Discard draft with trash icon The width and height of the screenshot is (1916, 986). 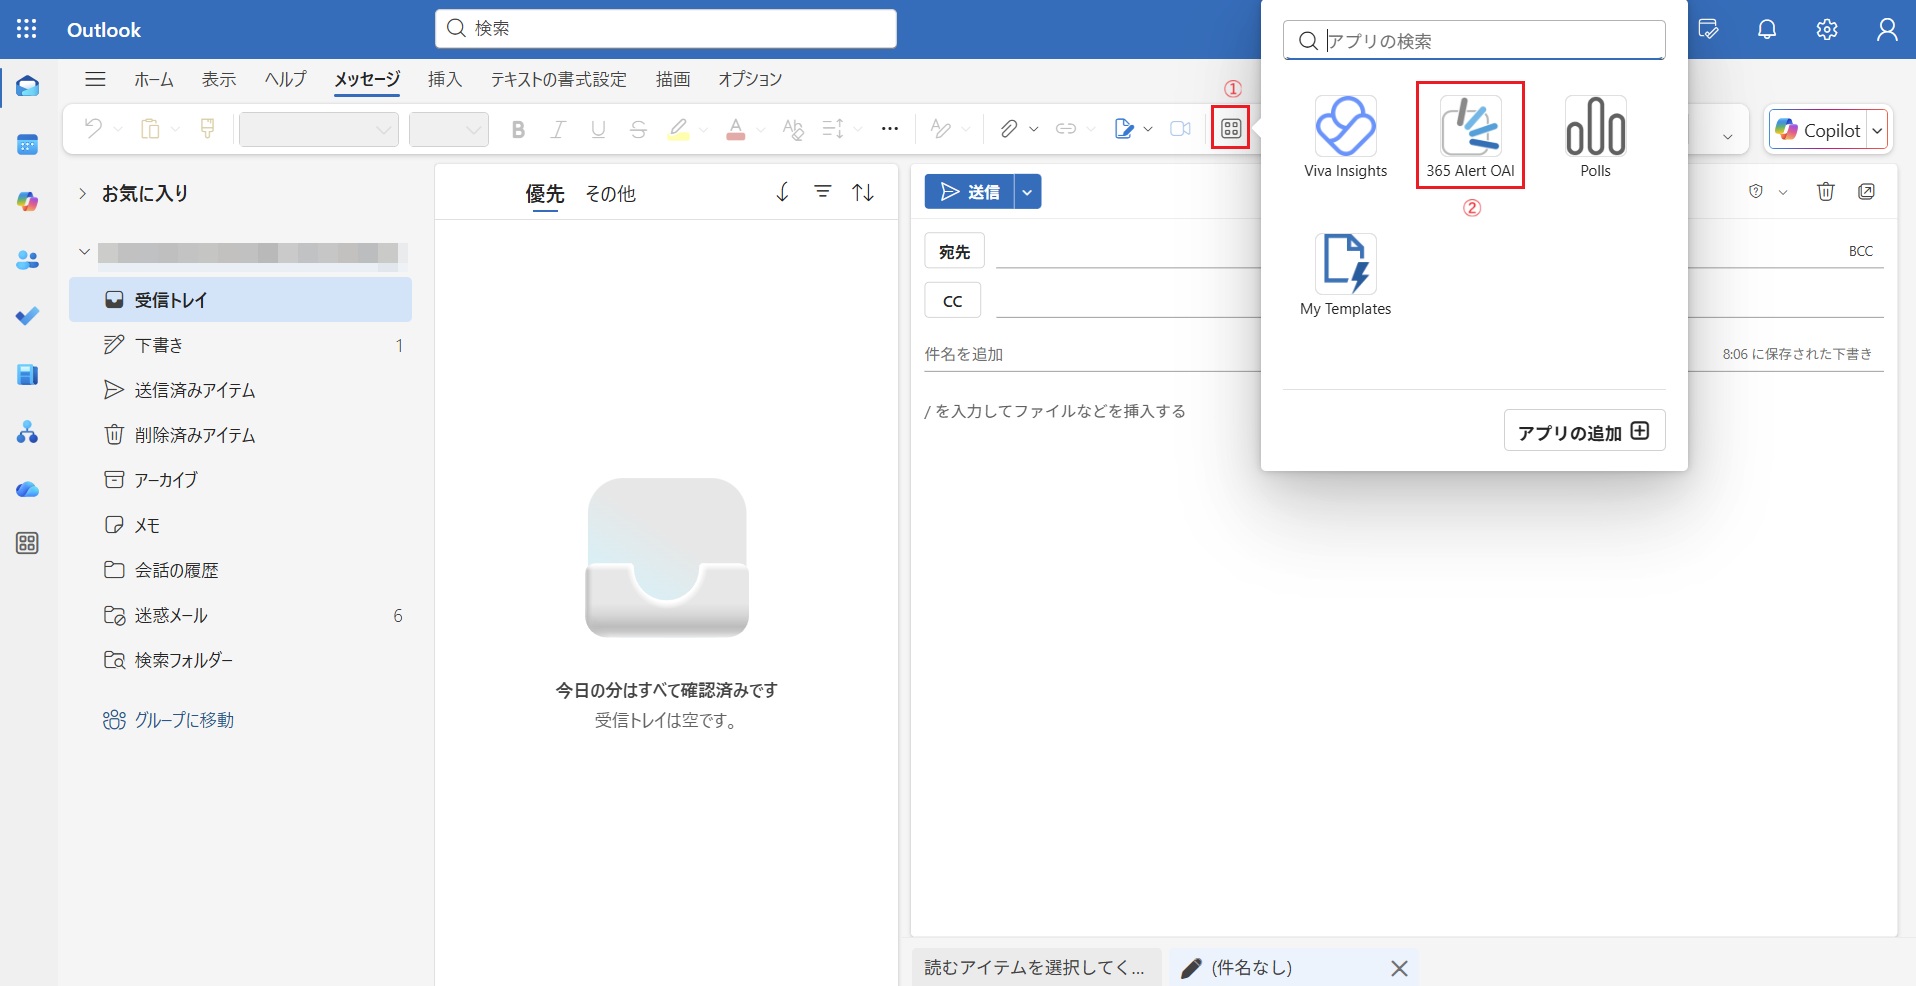coord(1825,192)
